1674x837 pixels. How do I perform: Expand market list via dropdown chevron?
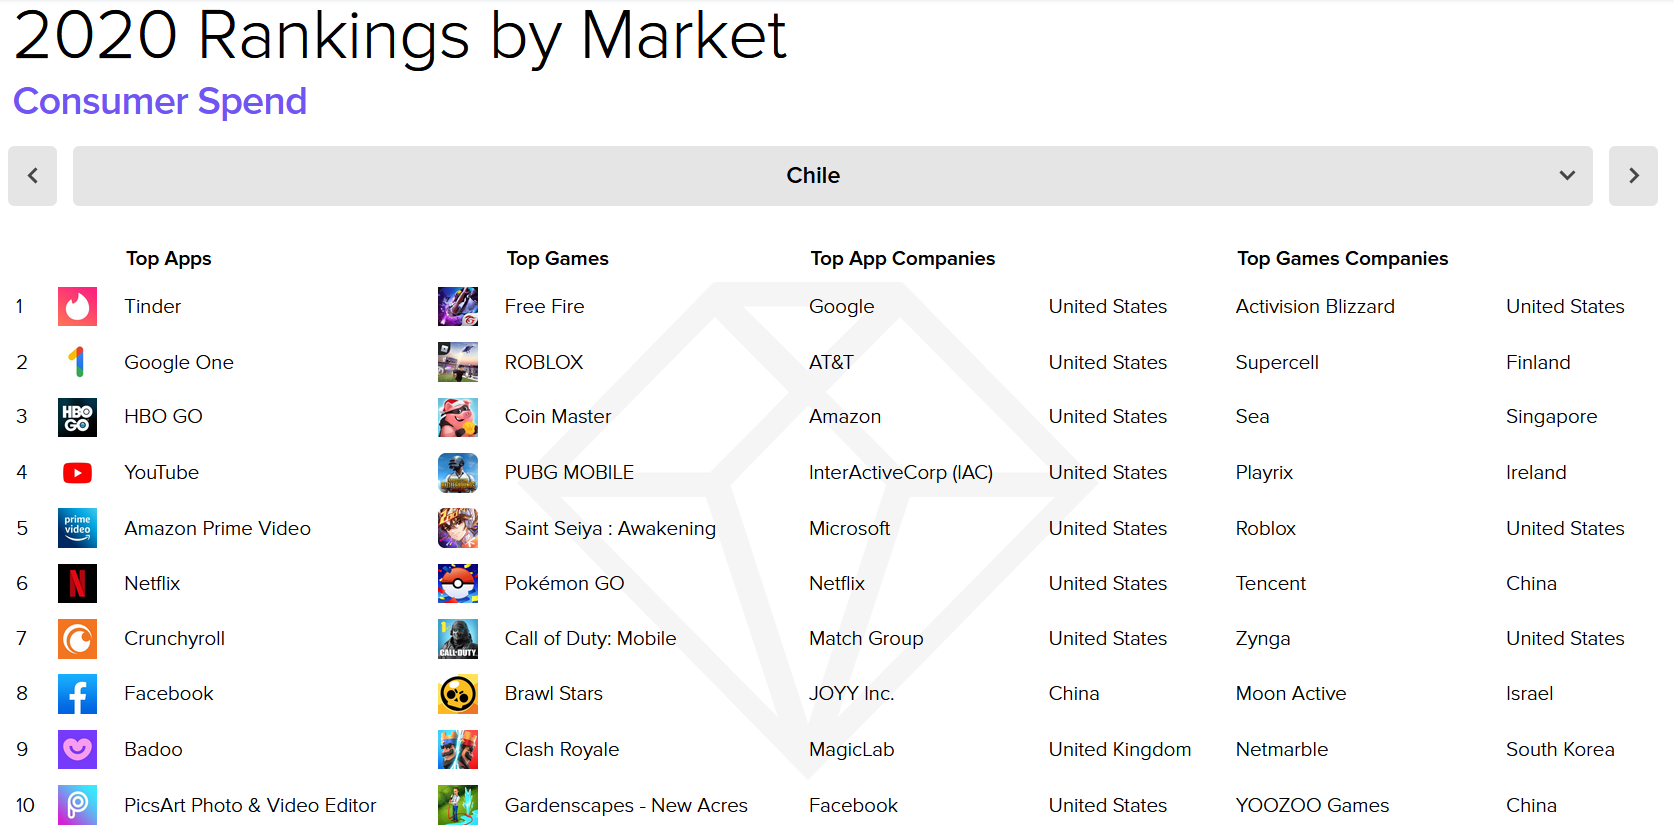(1567, 176)
